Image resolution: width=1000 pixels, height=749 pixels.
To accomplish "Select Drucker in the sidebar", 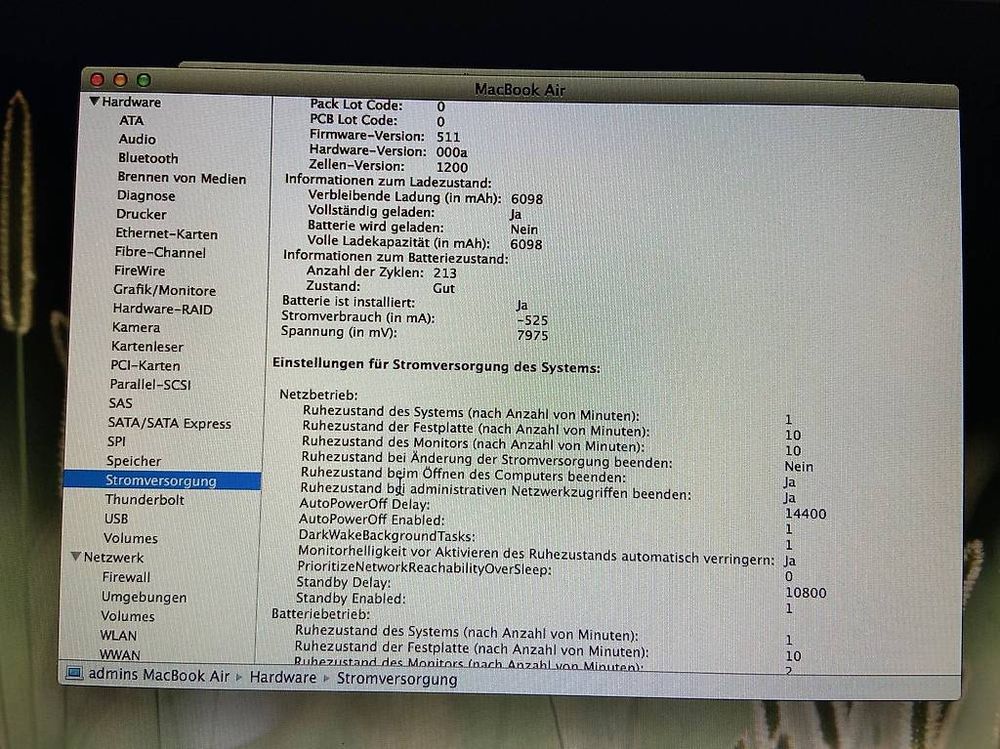I will tap(142, 214).
